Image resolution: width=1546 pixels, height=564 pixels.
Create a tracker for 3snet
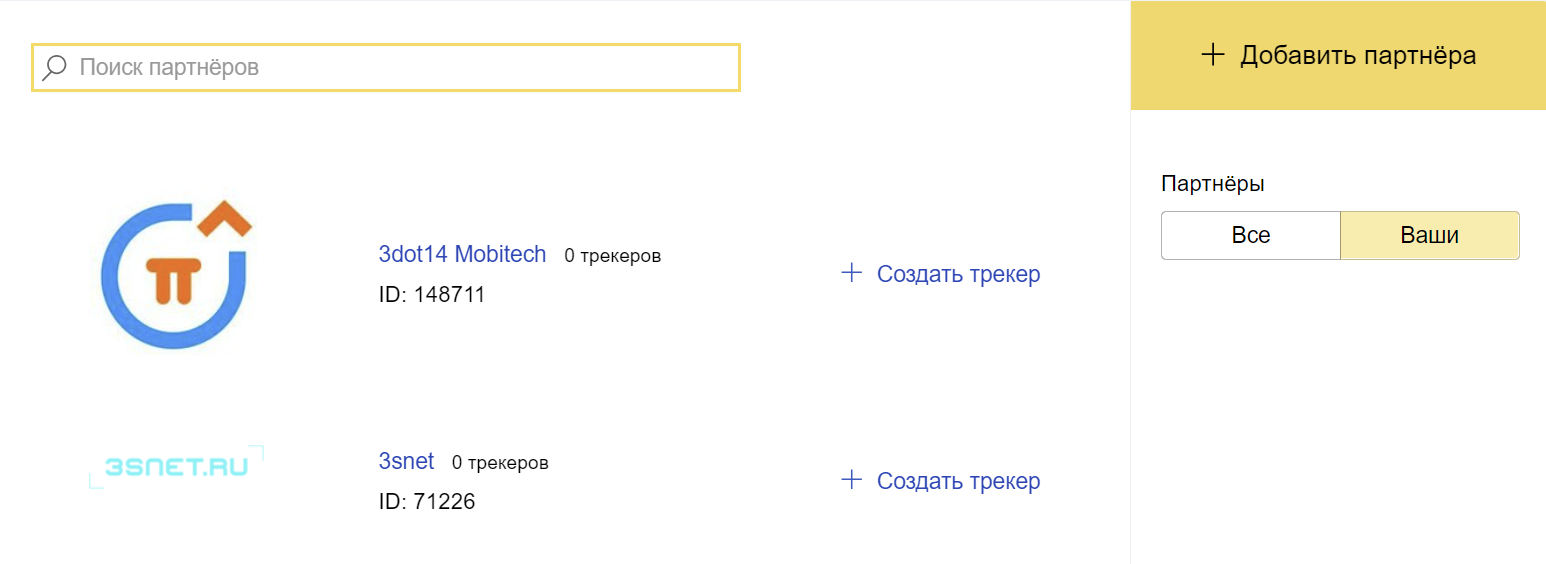pos(958,481)
